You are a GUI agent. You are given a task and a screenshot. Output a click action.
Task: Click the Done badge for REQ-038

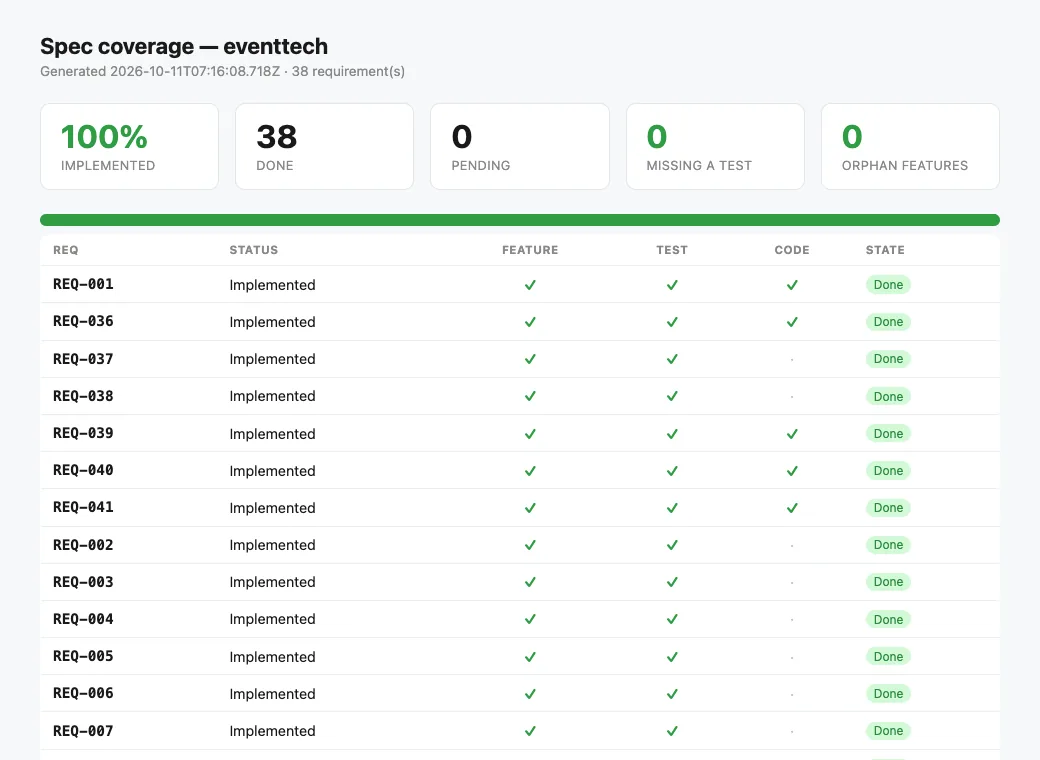click(x=888, y=397)
